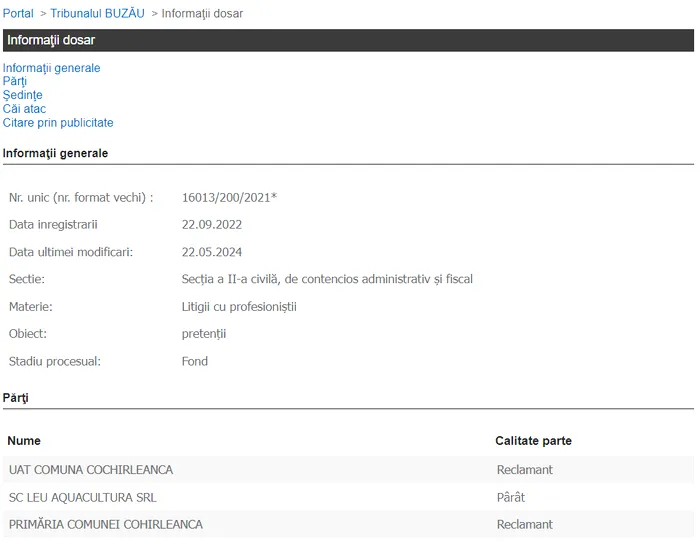The height and width of the screenshot is (541, 700).
Task: Click the Calitate parte column header
Action: coord(533,441)
